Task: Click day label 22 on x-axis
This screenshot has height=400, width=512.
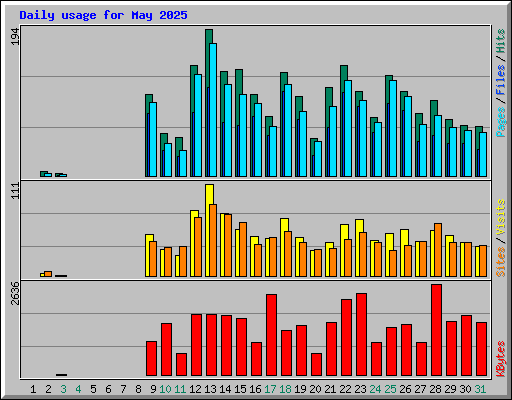Action: click(345, 389)
